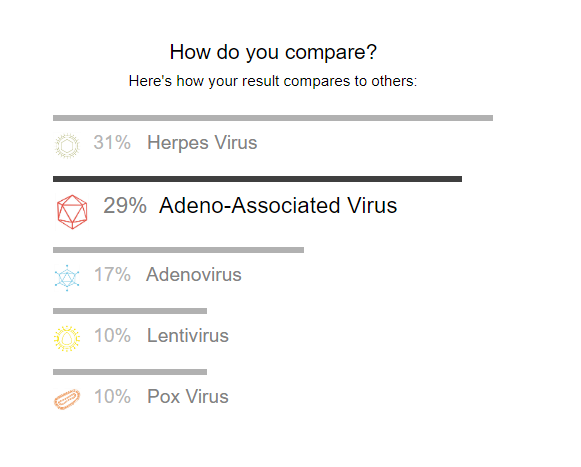Viewport: 581px width, 467px height.
Task: Click the 17% percentage value
Action: [112, 275]
